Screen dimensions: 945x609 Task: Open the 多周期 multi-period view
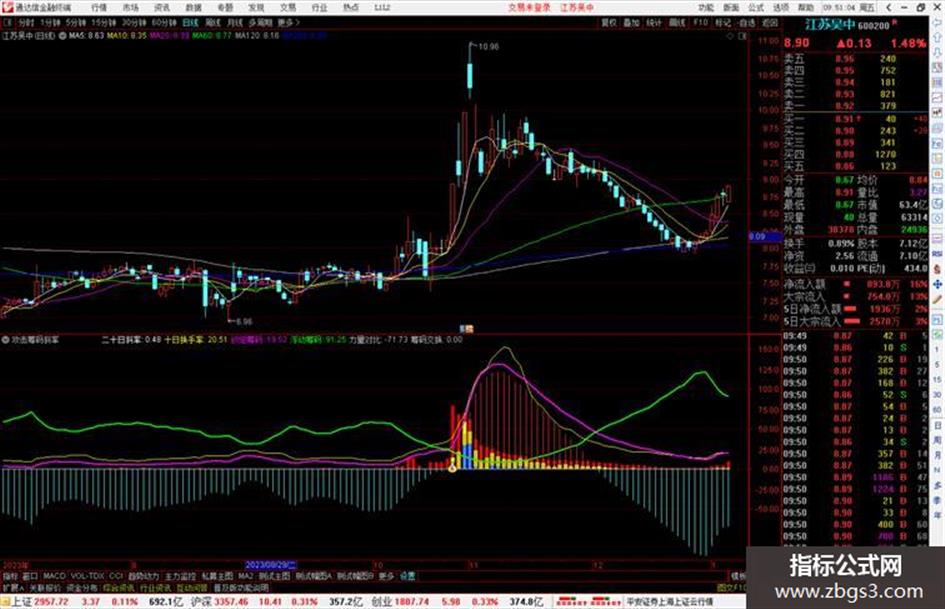(x=260, y=23)
